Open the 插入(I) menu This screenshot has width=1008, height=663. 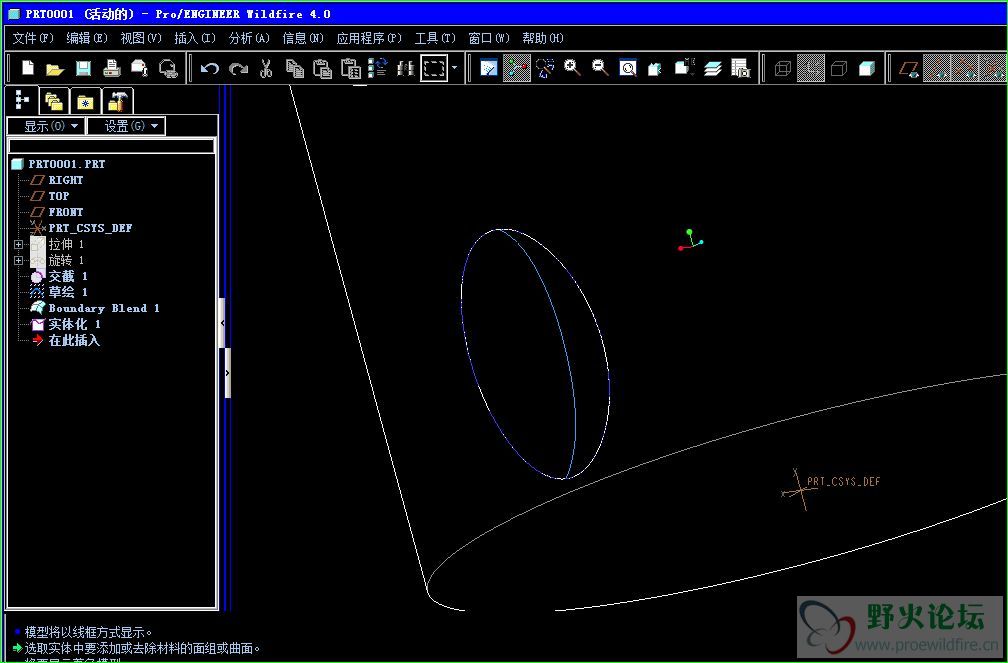coord(195,38)
